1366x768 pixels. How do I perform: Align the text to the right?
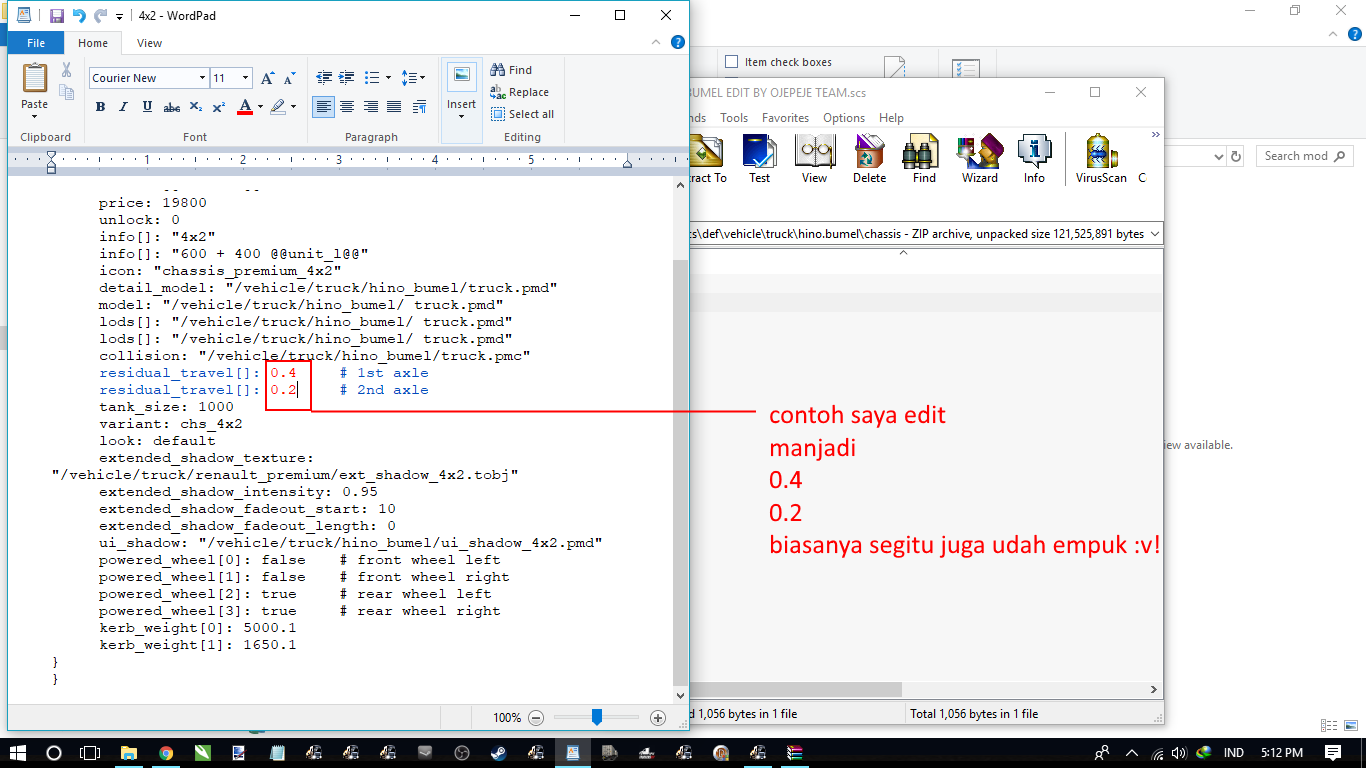(x=371, y=107)
